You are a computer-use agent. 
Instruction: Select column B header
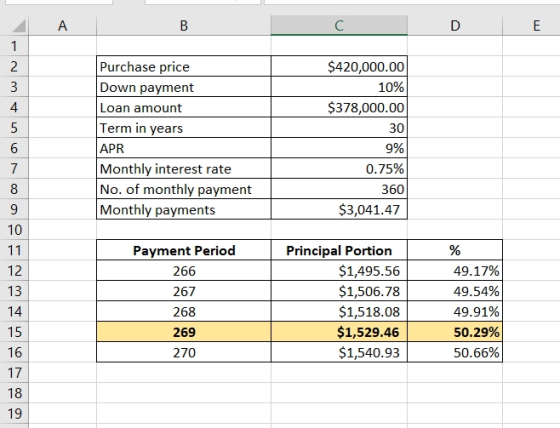point(184,26)
